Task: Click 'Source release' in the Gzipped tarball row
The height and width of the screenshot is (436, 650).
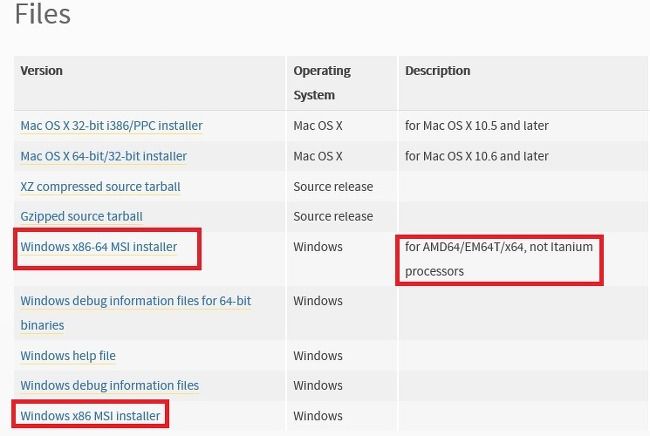Action: pyautogui.click(x=333, y=216)
